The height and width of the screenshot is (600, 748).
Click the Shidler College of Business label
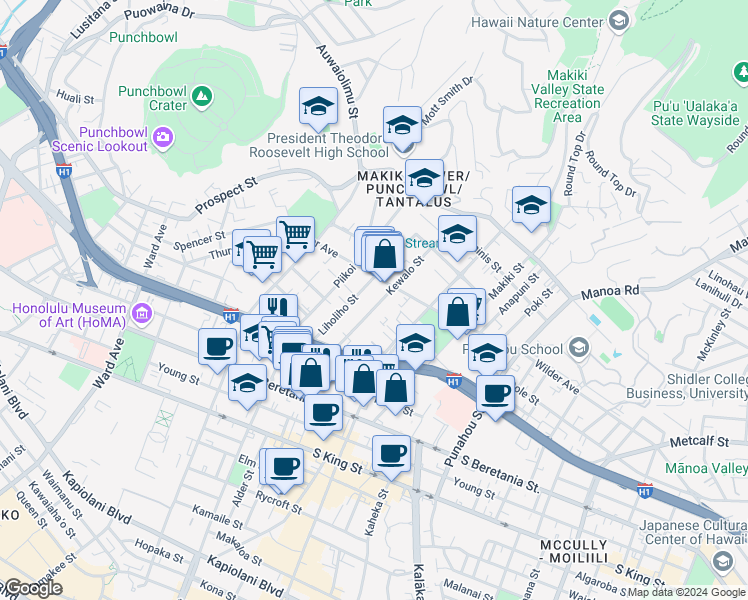[x=687, y=386]
